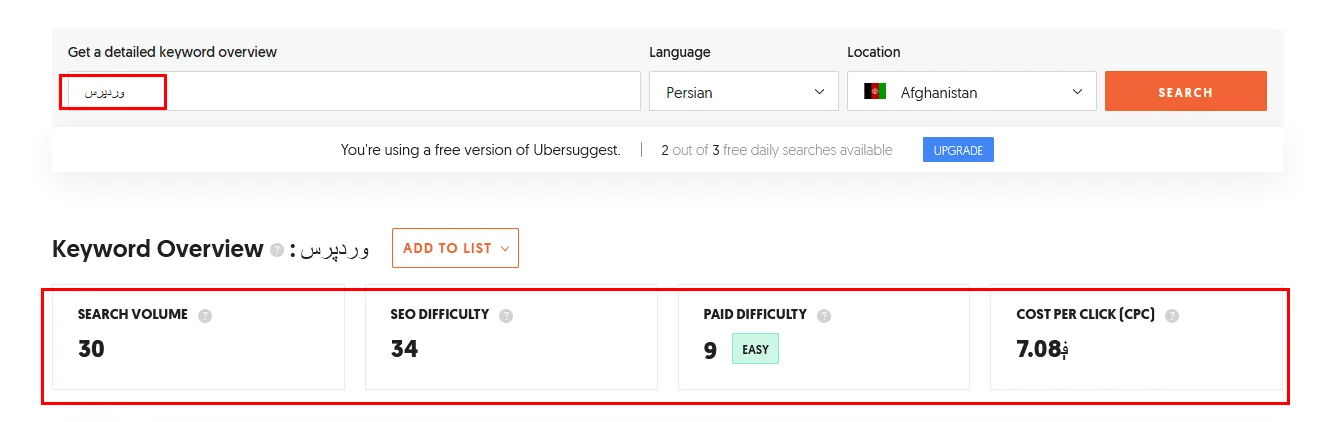Viewport: 1340px width, 422px height.
Task: Click the keyword input field
Action: click(x=354, y=91)
